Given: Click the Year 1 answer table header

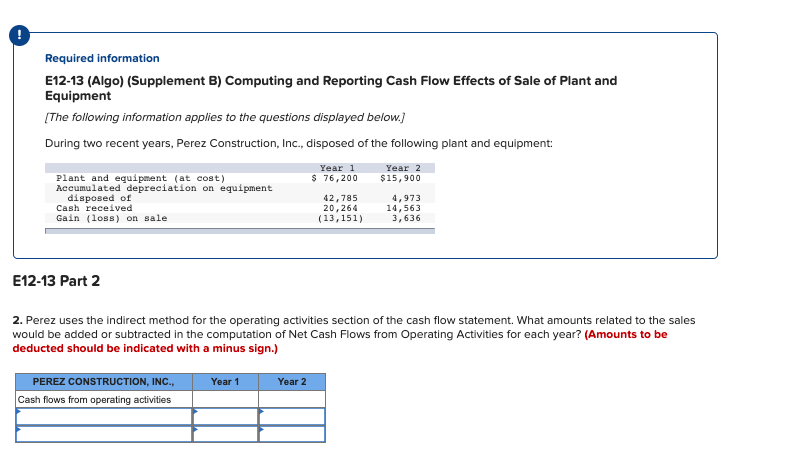Looking at the screenshot, I should (226, 382).
